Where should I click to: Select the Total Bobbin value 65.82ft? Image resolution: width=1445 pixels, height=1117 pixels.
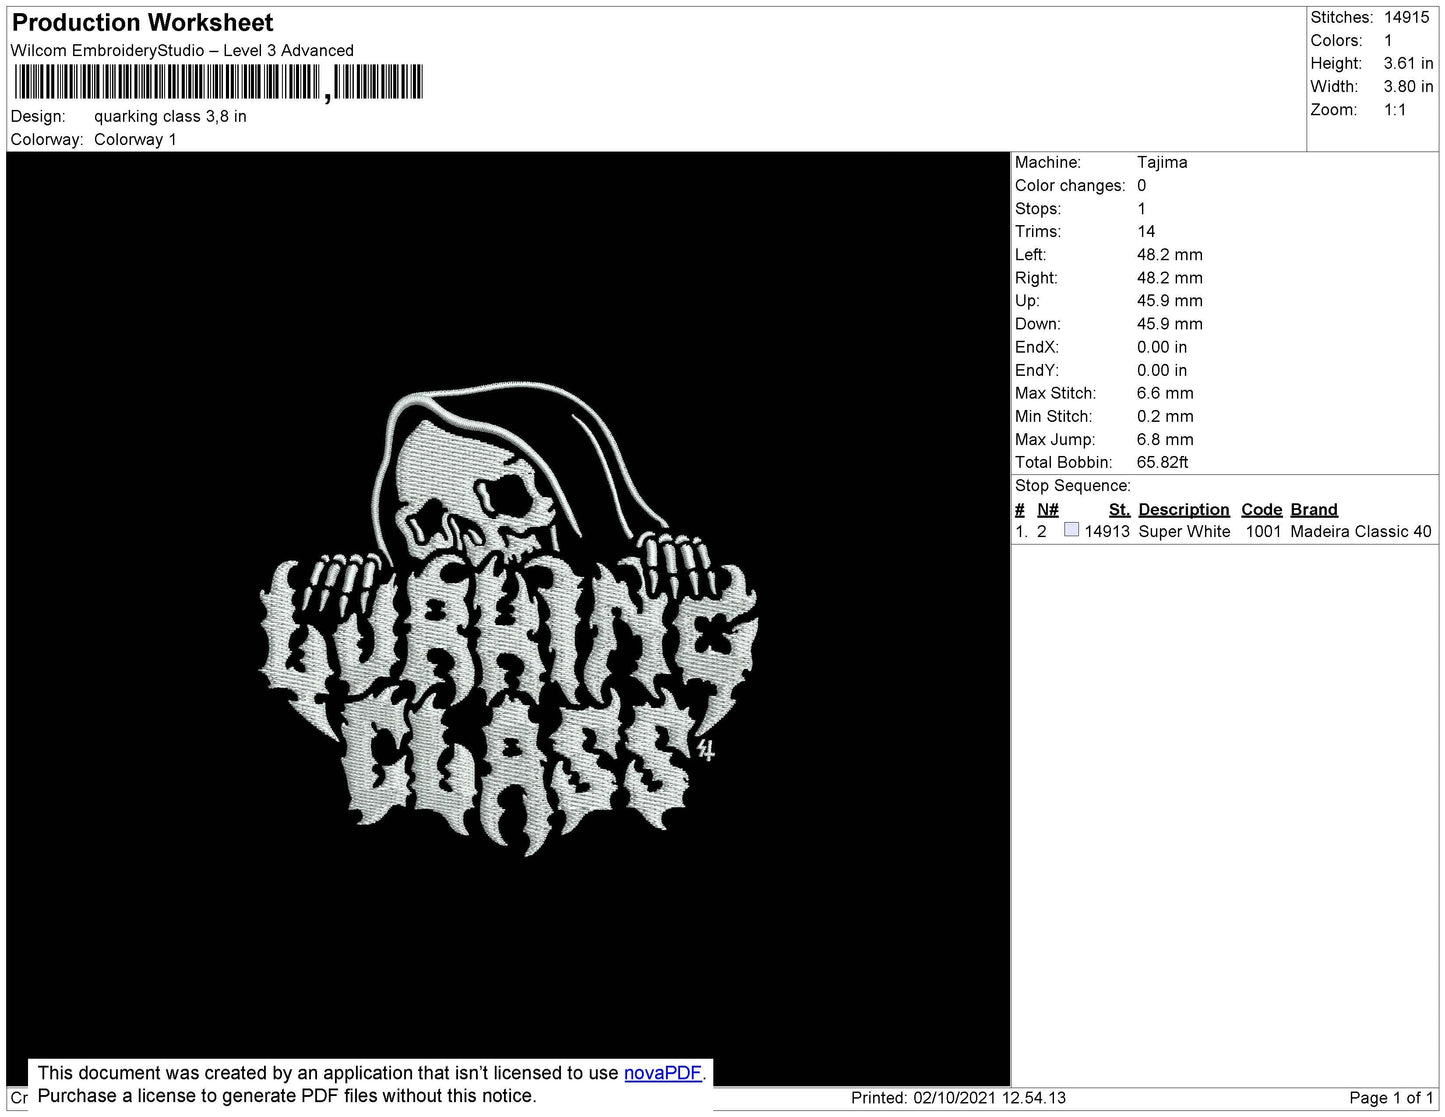coord(1163,462)
